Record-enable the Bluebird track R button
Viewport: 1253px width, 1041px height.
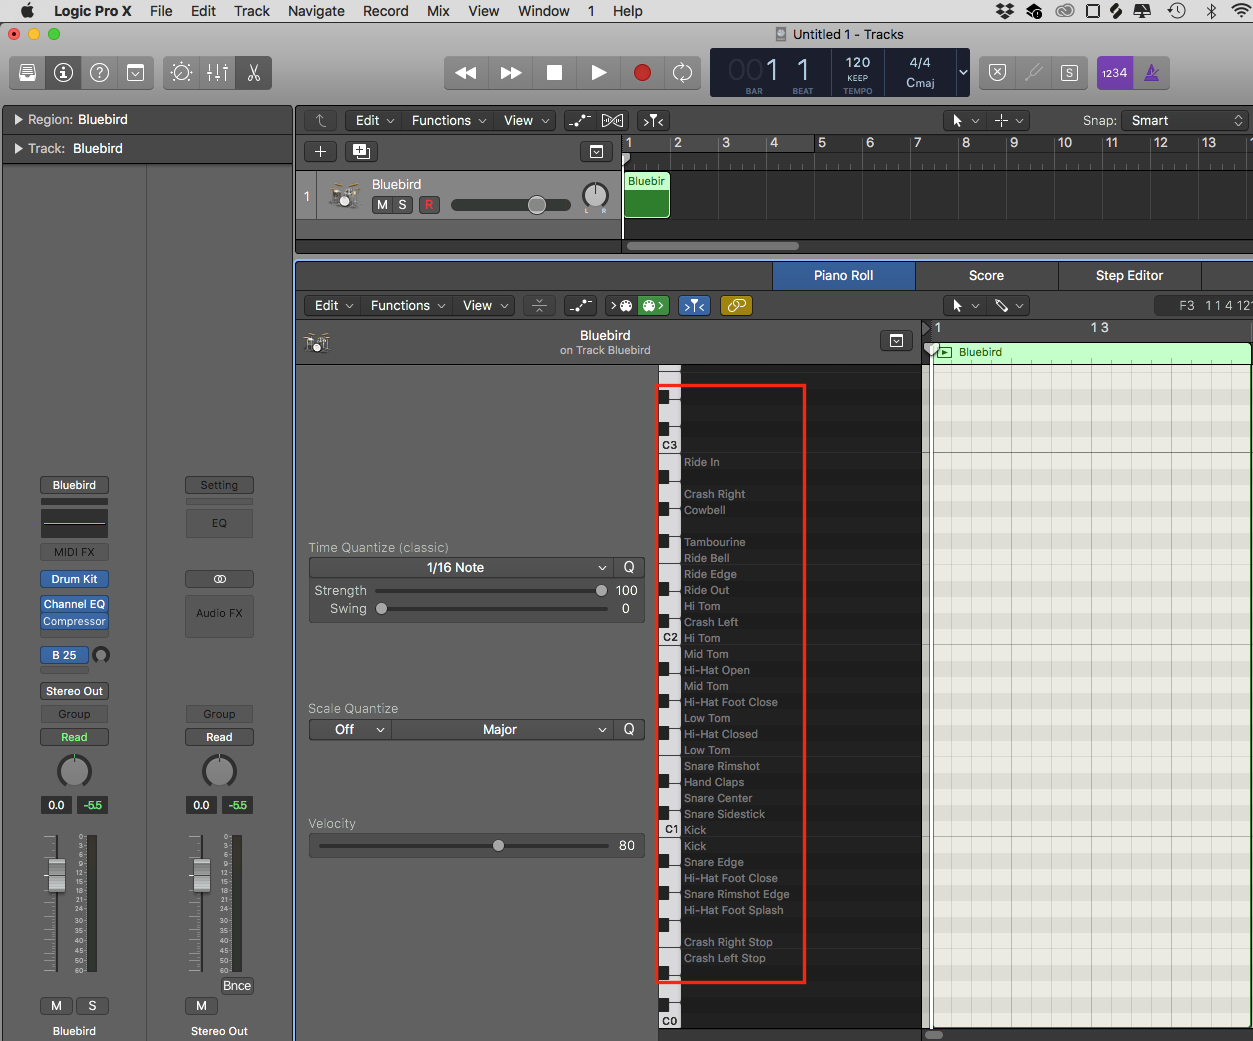pyautogui.click(x=429, y=204)
